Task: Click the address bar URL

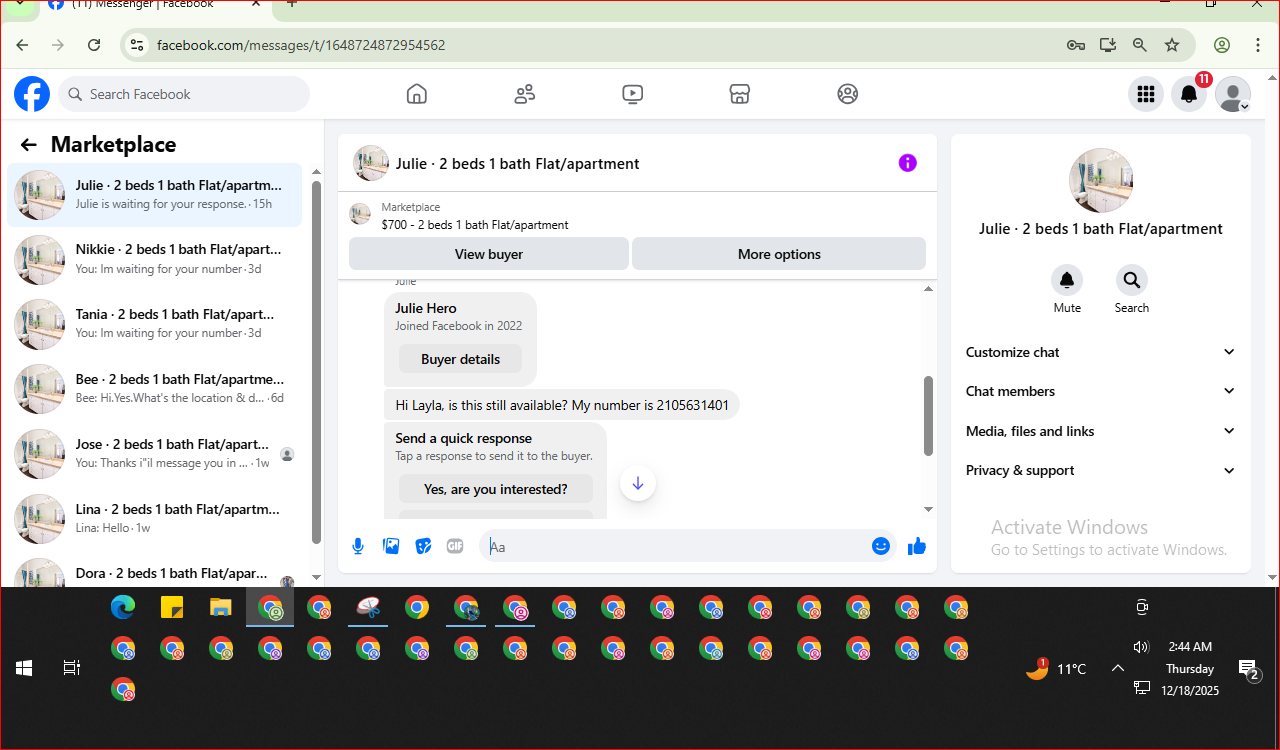Action: [301, 45]
